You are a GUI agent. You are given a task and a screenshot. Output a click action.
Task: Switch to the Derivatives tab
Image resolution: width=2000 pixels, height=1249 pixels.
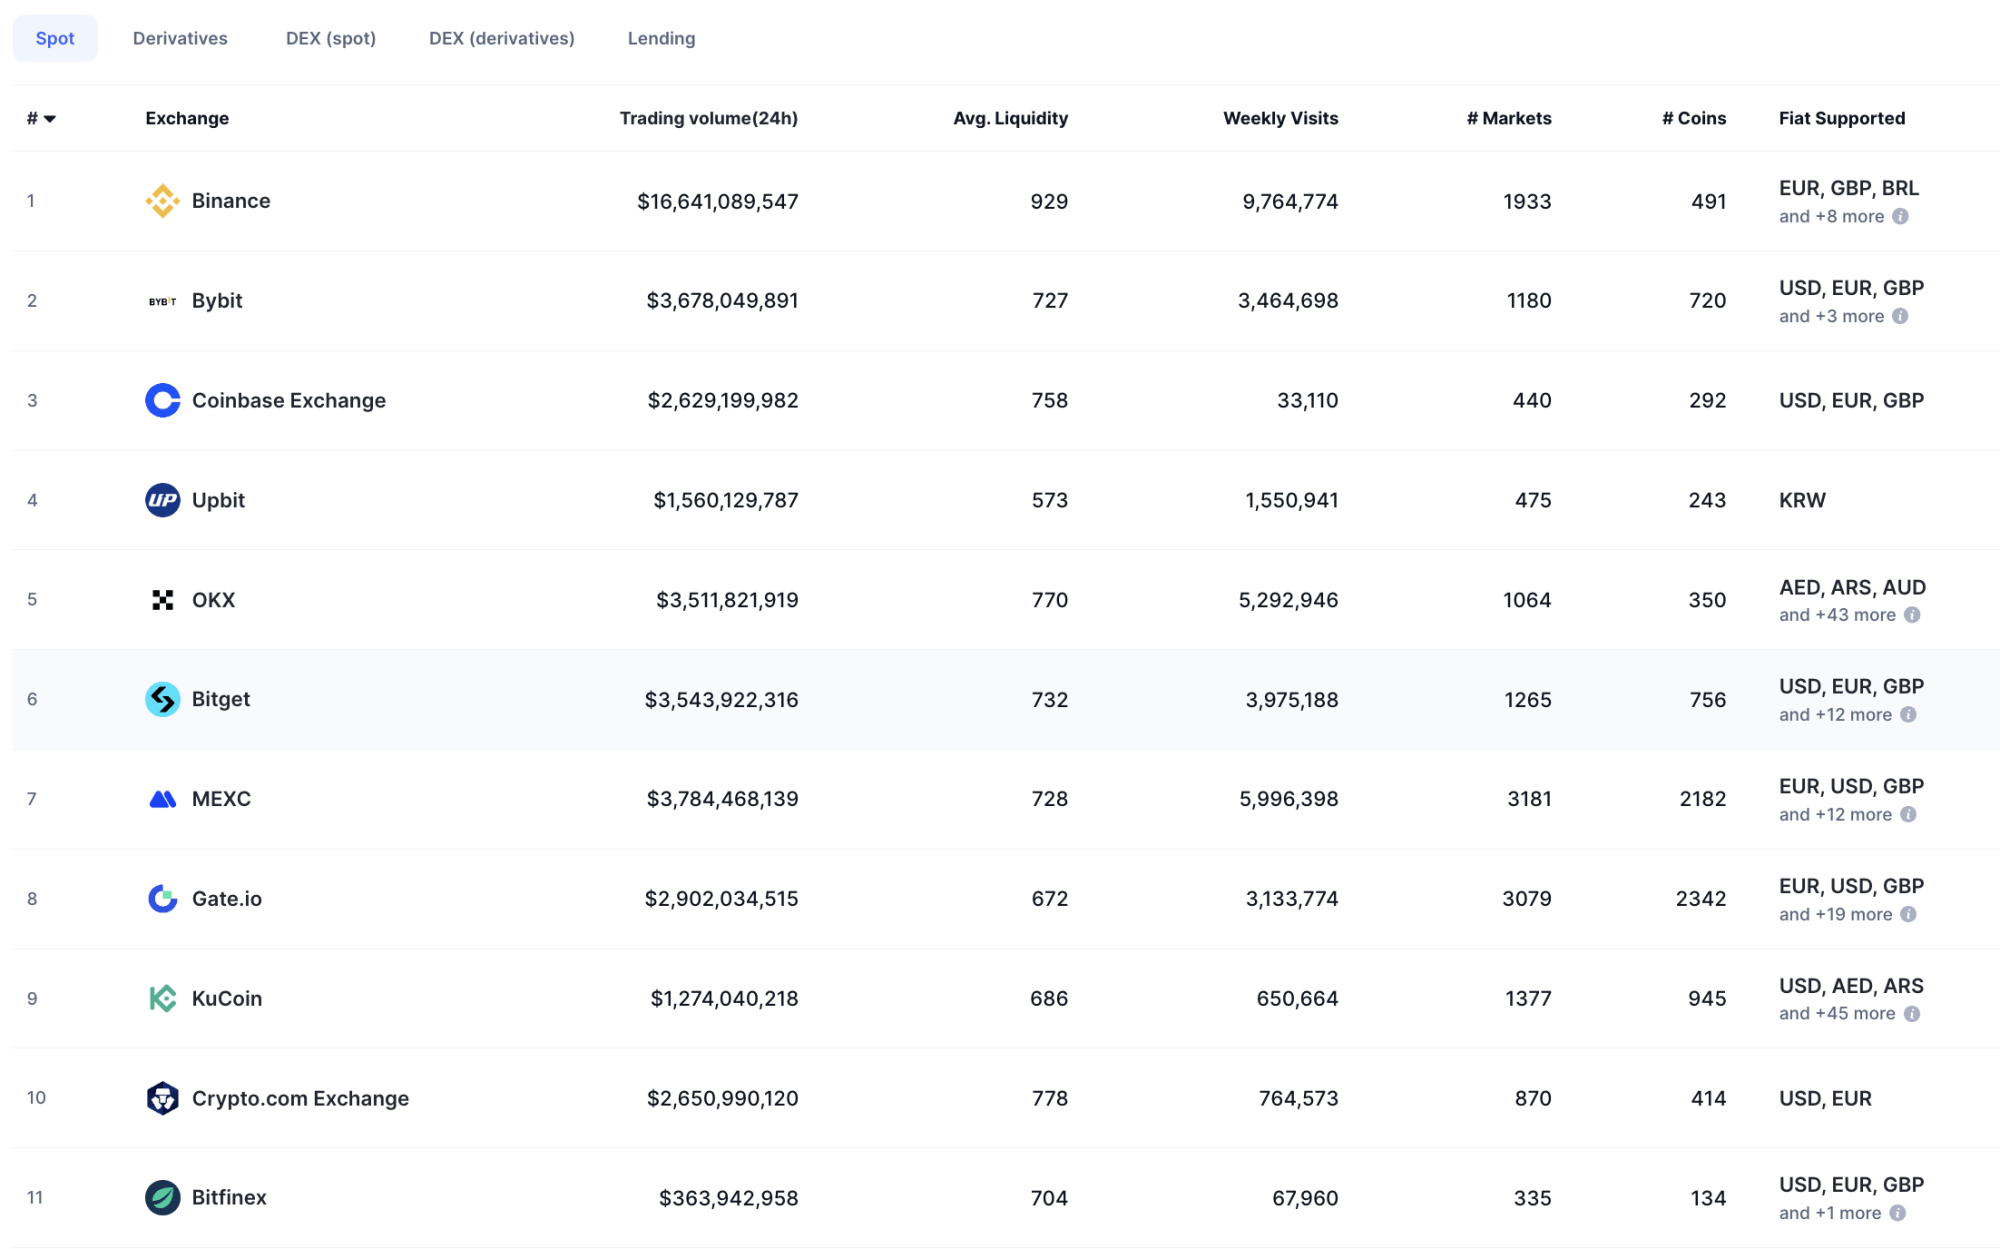pyautogui.click(x=180, y=38)
